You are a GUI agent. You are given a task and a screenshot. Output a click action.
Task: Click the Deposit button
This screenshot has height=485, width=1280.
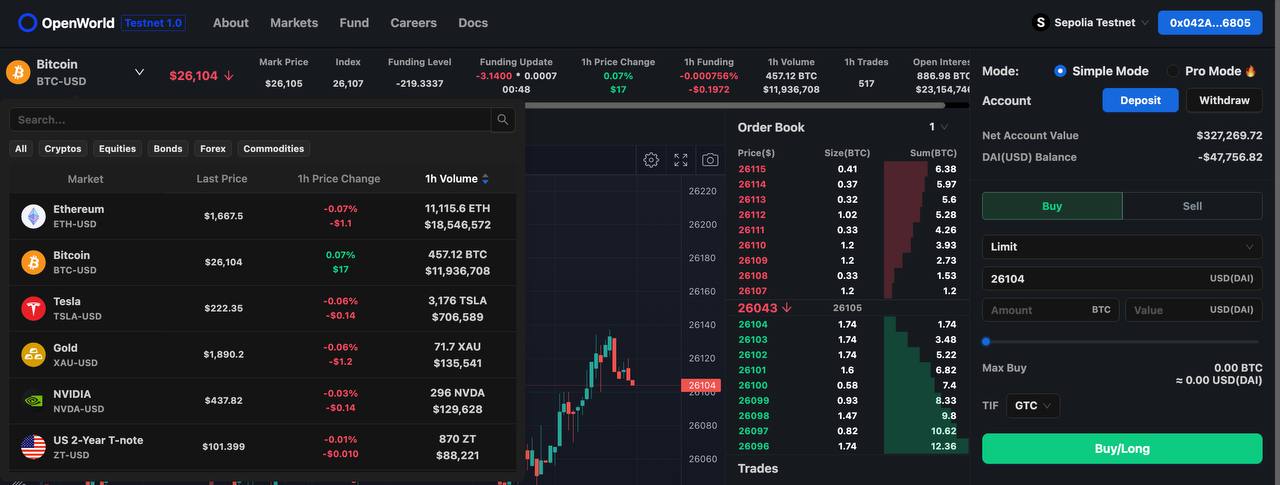coord(1140,100)
